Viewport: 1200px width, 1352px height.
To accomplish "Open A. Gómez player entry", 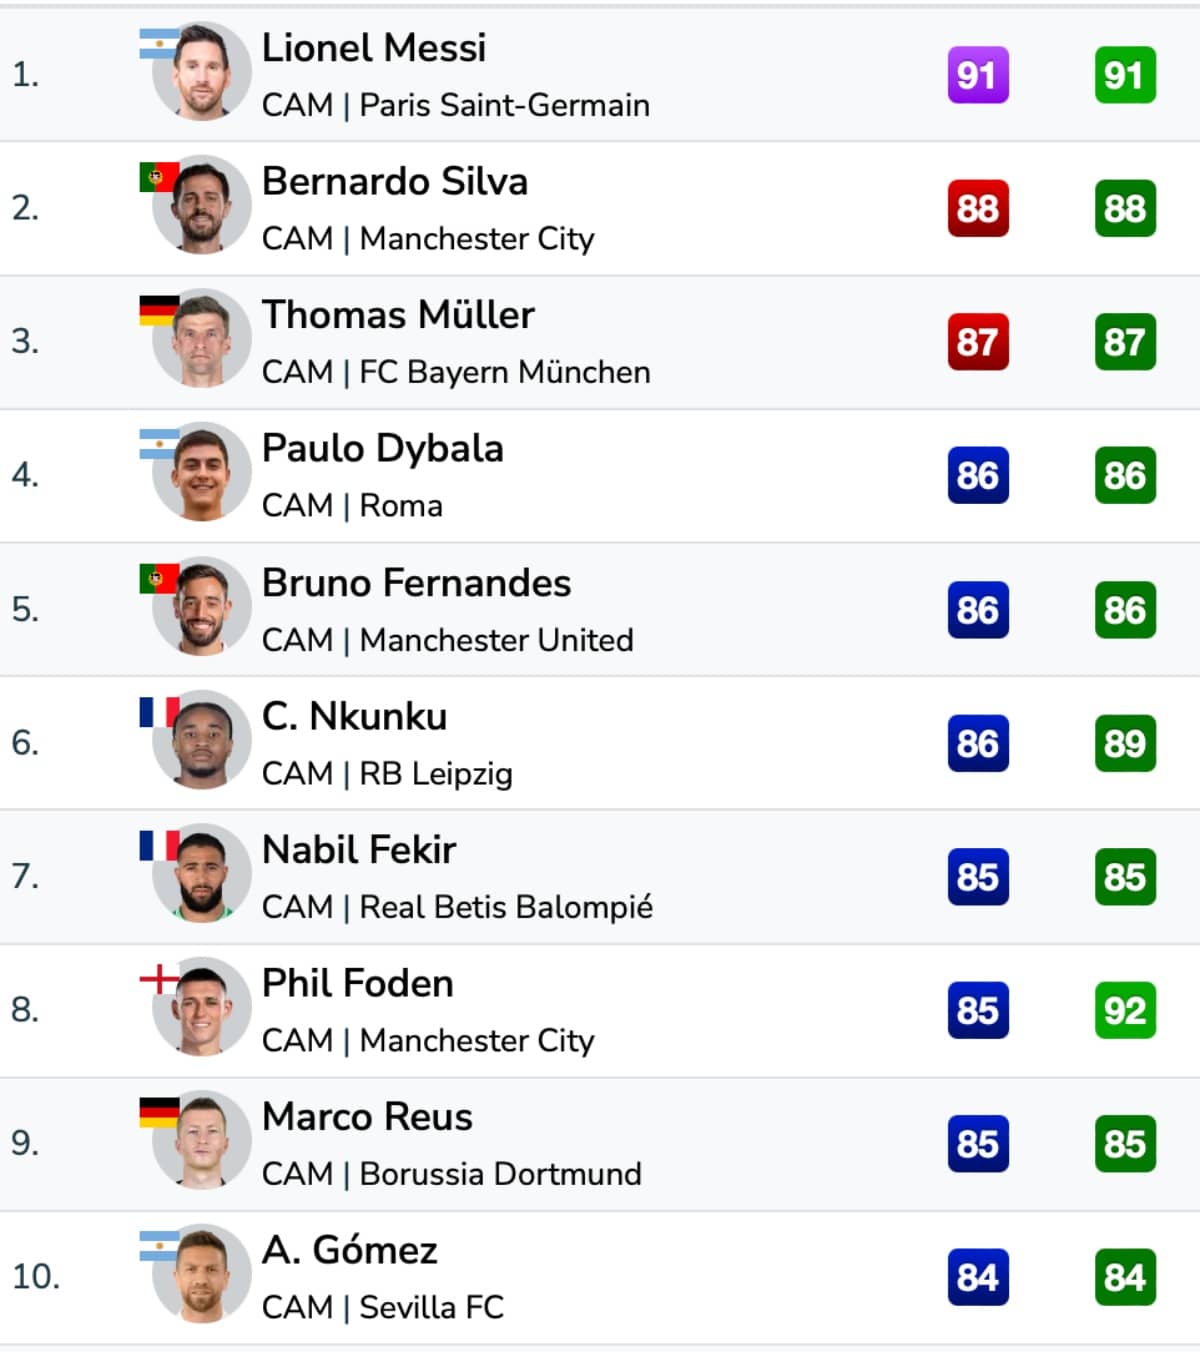I will 349,1250.
